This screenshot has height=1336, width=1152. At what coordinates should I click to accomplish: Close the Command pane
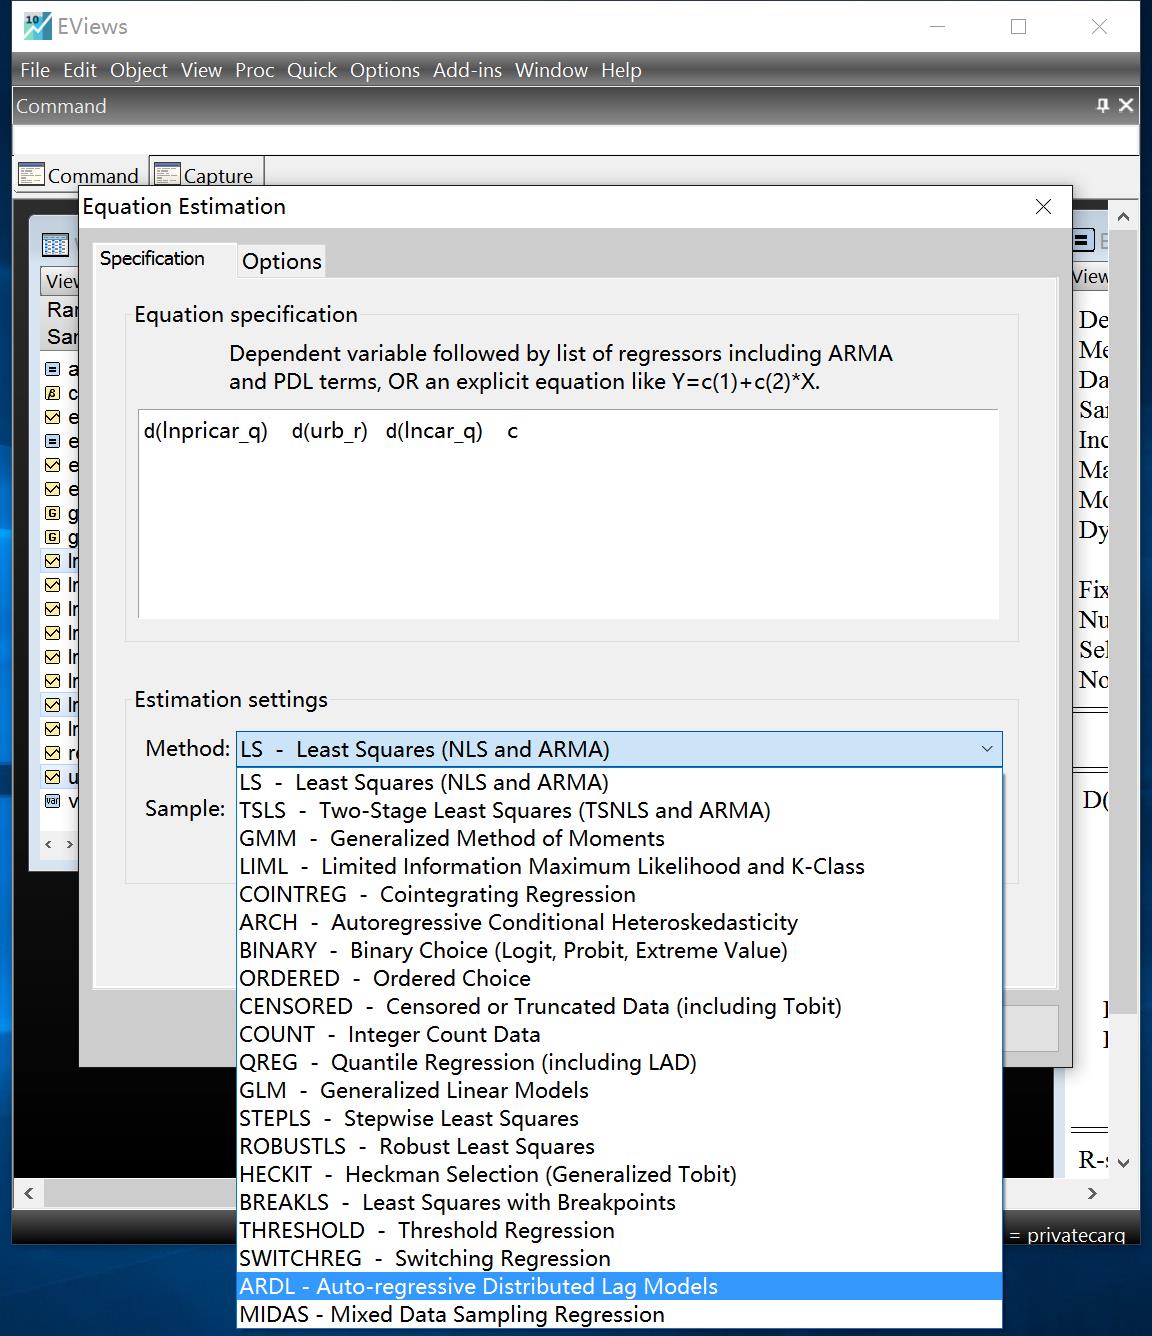[1126, 105]
